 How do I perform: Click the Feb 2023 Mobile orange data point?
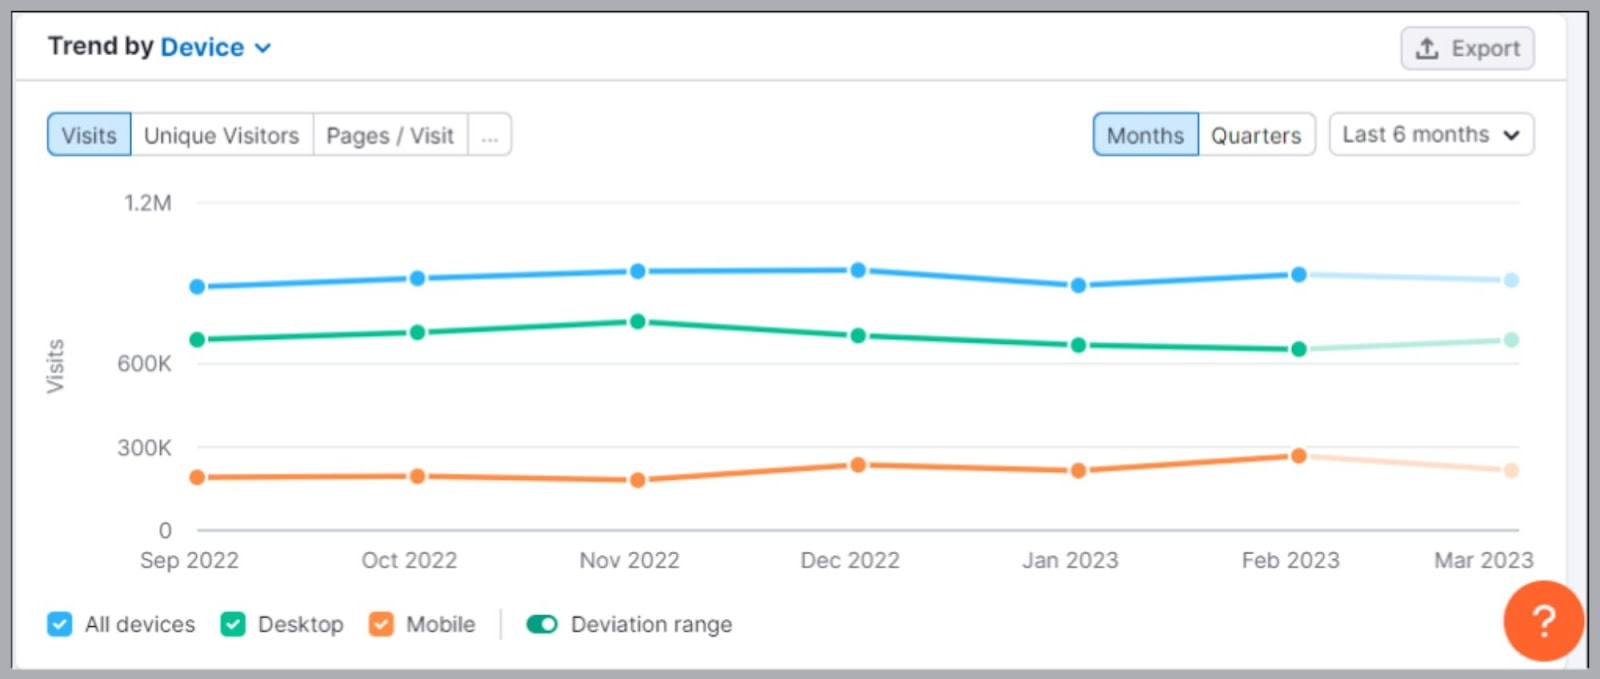(x=1298, y=456)
